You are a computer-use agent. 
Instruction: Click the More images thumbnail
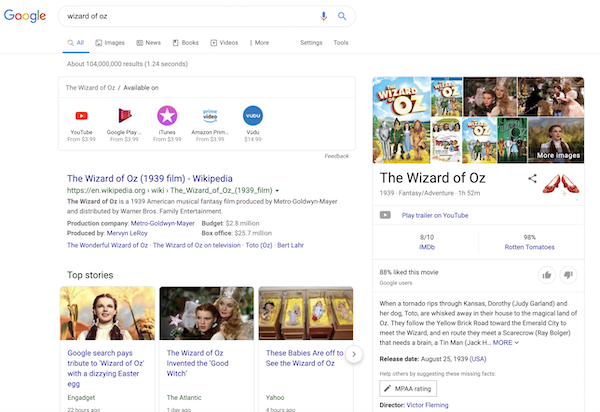point(556,140)
